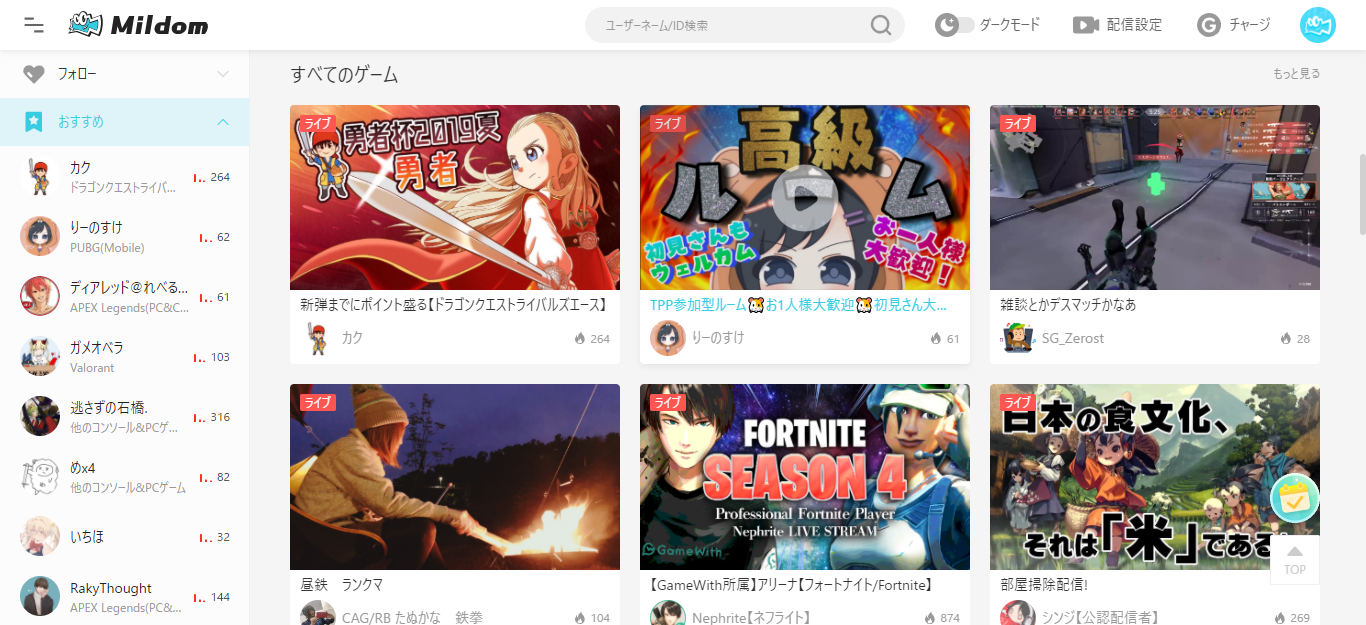Open the user profile avatar
The width and height of the screenshot is (1366, 625).
pyautogui.click(x=1318, y=25)
